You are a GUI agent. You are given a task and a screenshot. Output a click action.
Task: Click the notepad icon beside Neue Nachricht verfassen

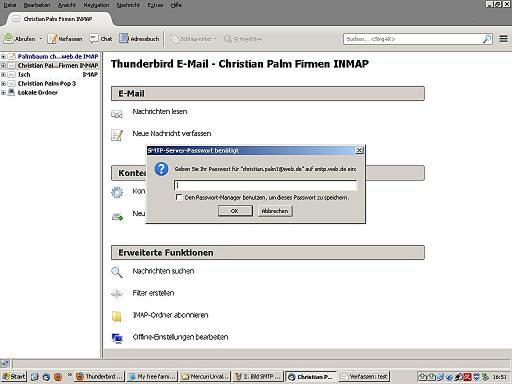117,135
